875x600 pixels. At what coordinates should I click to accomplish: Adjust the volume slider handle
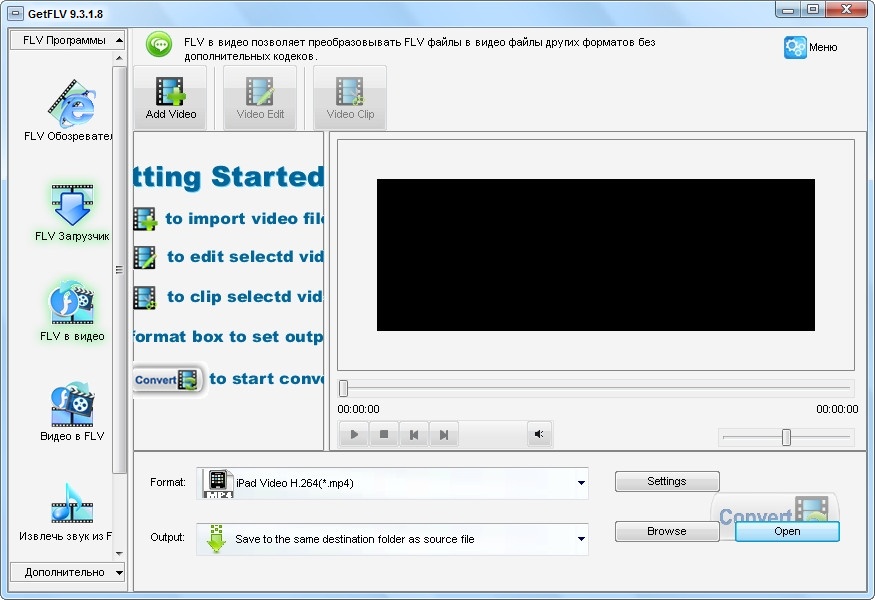pyautogui.click(x=786, y=437)
